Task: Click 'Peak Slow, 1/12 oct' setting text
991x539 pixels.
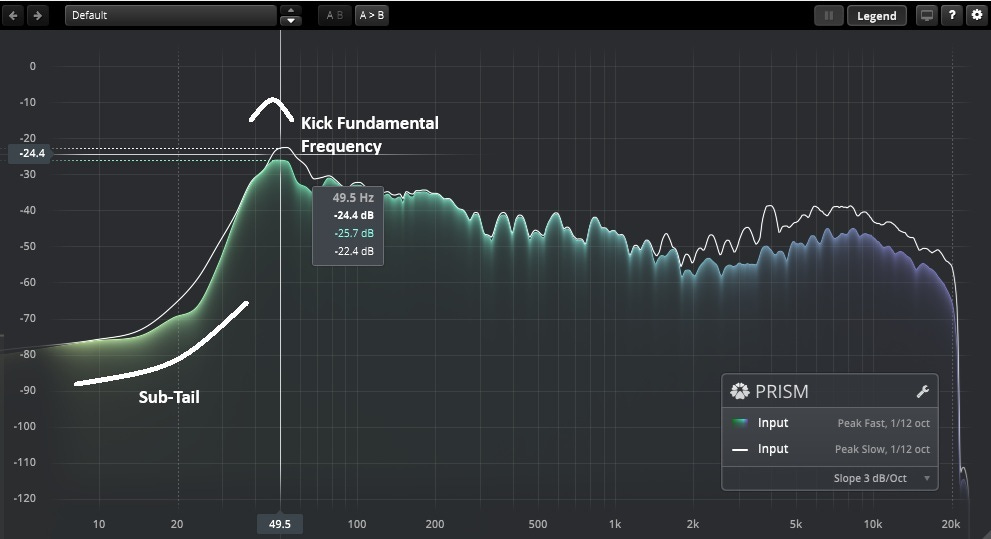Action: pyautogui.click(x=882, y=449)
